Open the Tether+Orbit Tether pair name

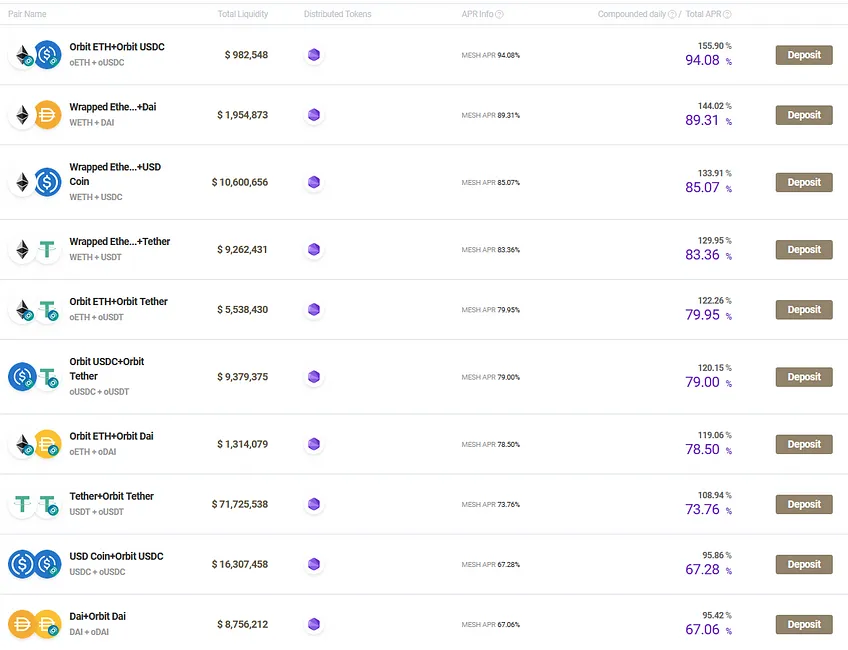111,496
